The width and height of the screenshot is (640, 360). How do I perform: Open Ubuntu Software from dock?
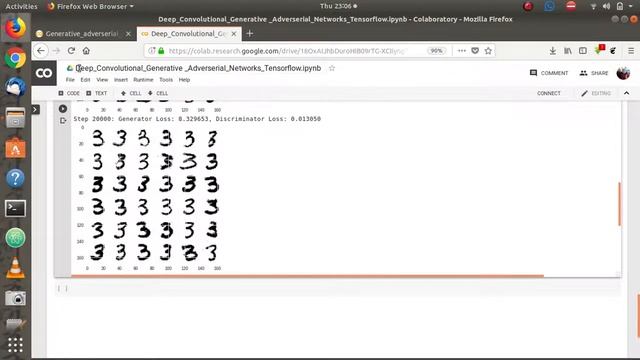(16, 148)
